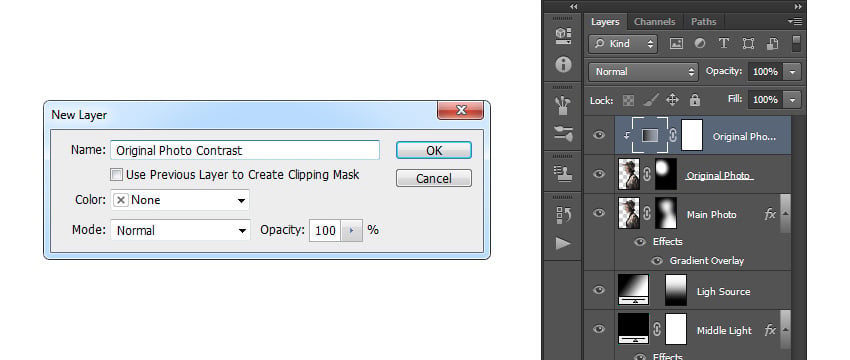Viewport: 850px width, 360px height.
Task: Lock all padlock icon
Action: pyautogui.click(x=694, y=100)
